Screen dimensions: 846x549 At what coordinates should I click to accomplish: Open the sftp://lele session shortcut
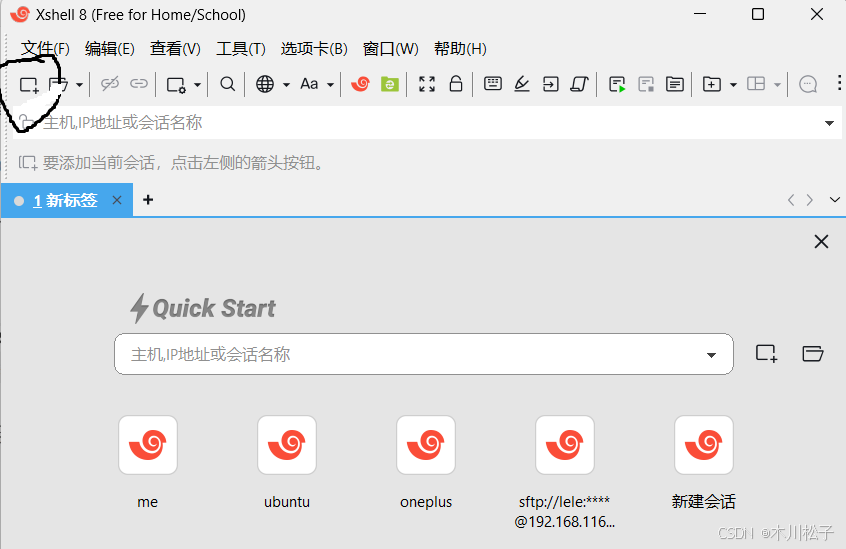pyautogui.click(x=565, y=445)
